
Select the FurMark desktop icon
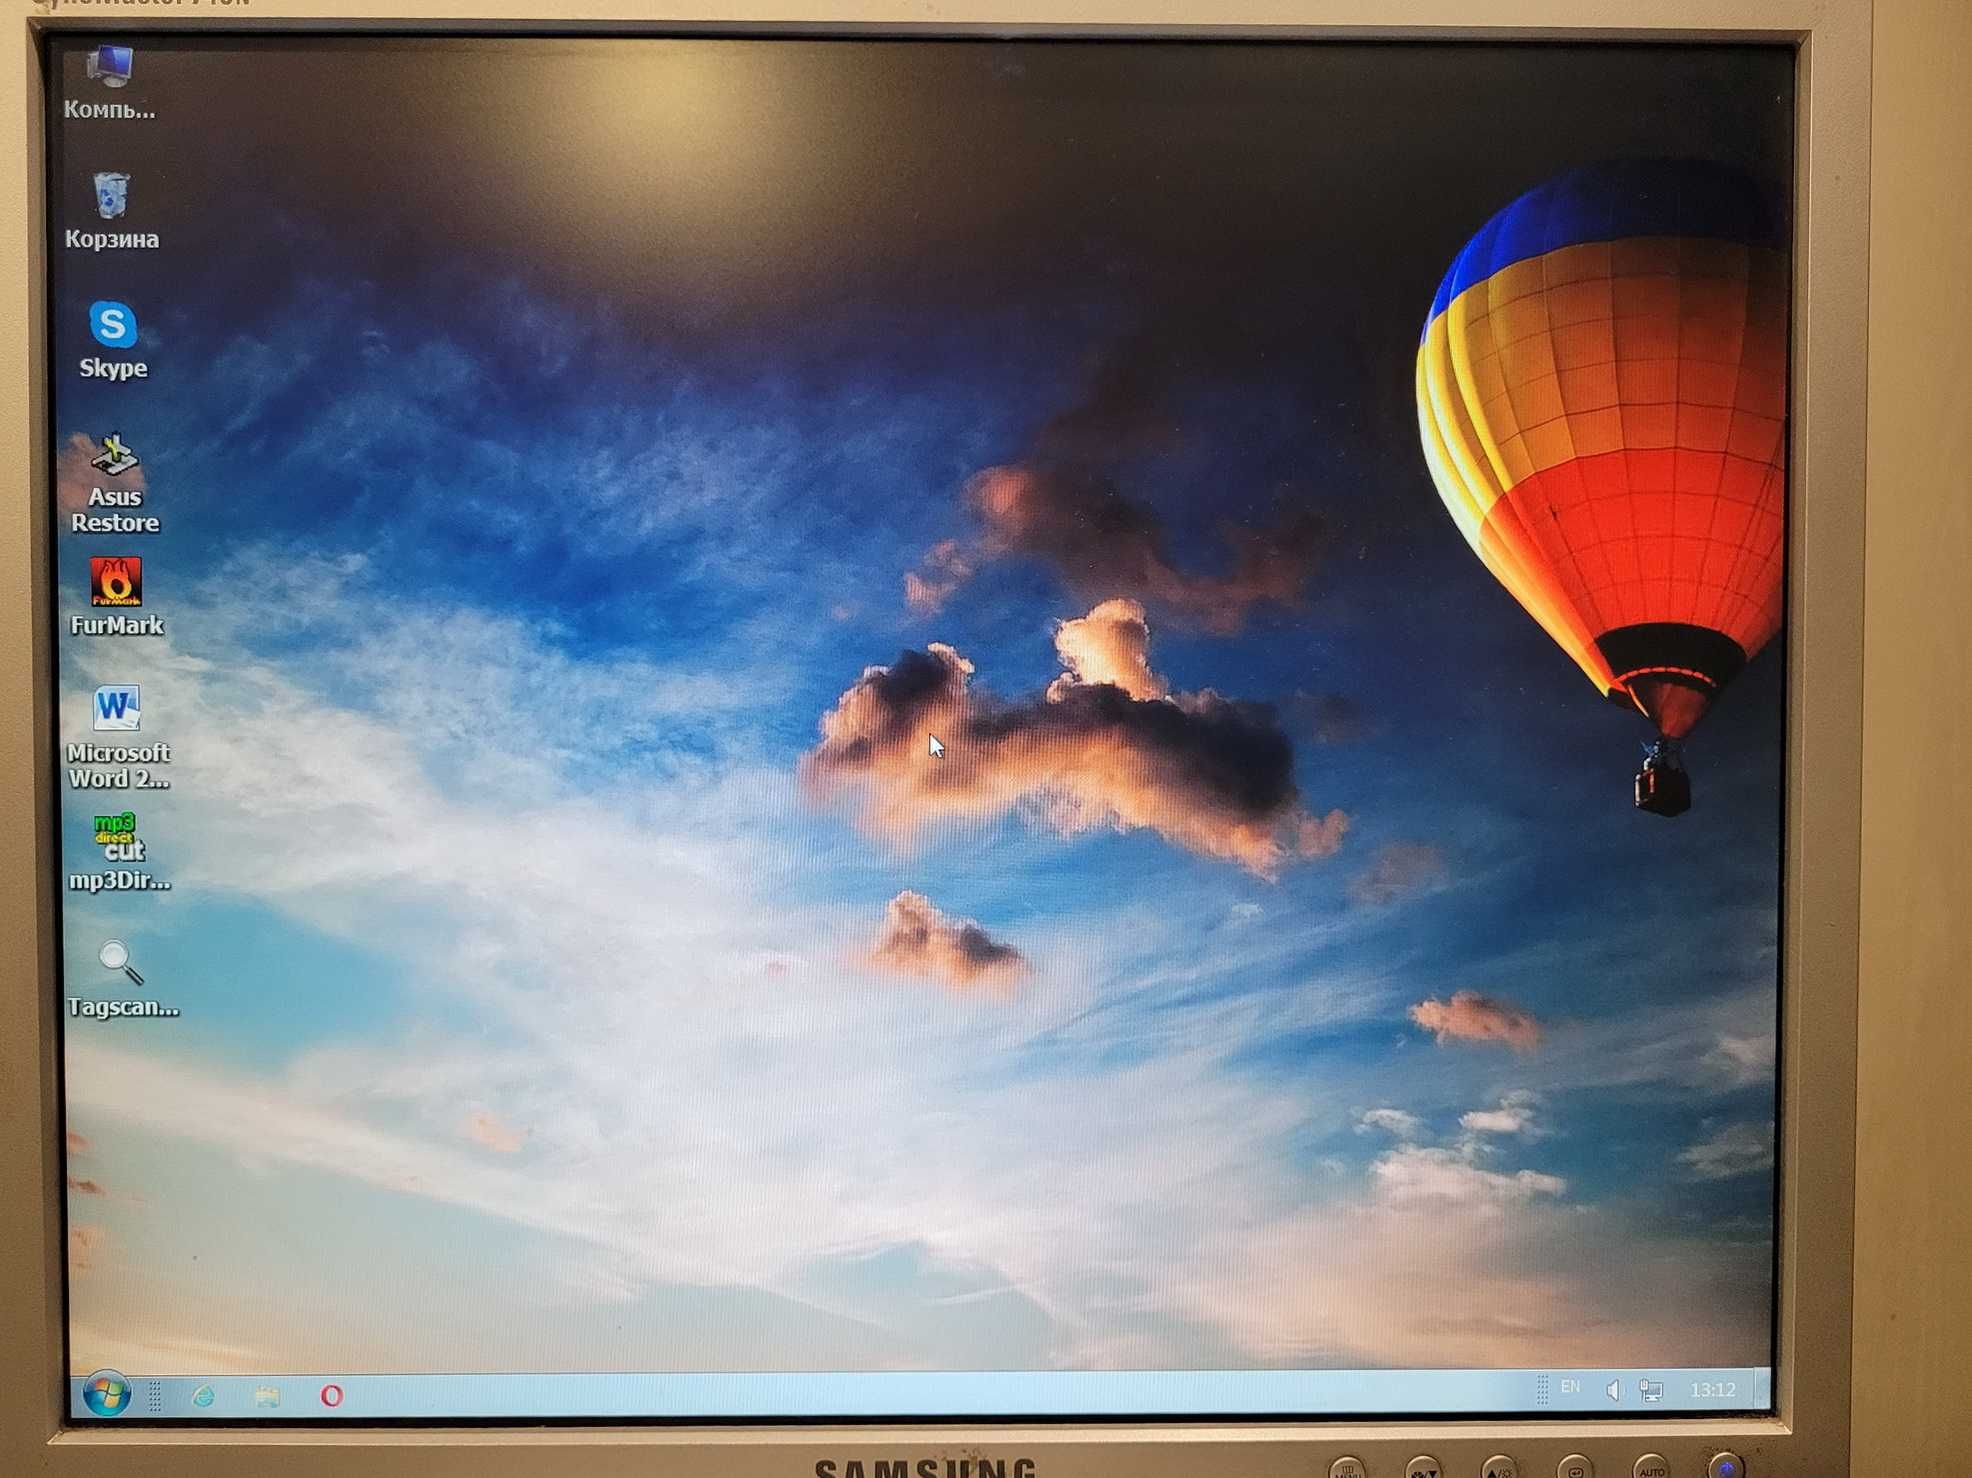(116, 582)
